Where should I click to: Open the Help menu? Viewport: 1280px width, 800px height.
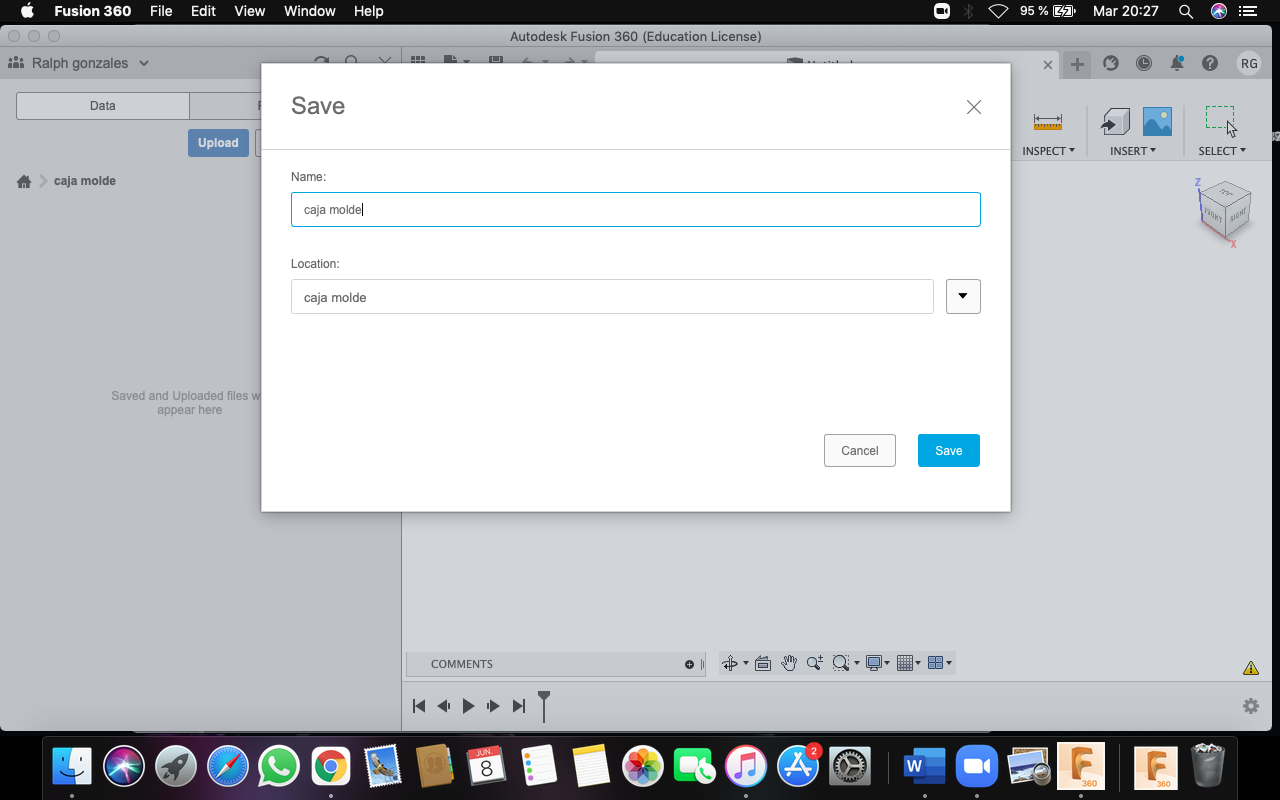pyautogui.click(x=369, y=11)
